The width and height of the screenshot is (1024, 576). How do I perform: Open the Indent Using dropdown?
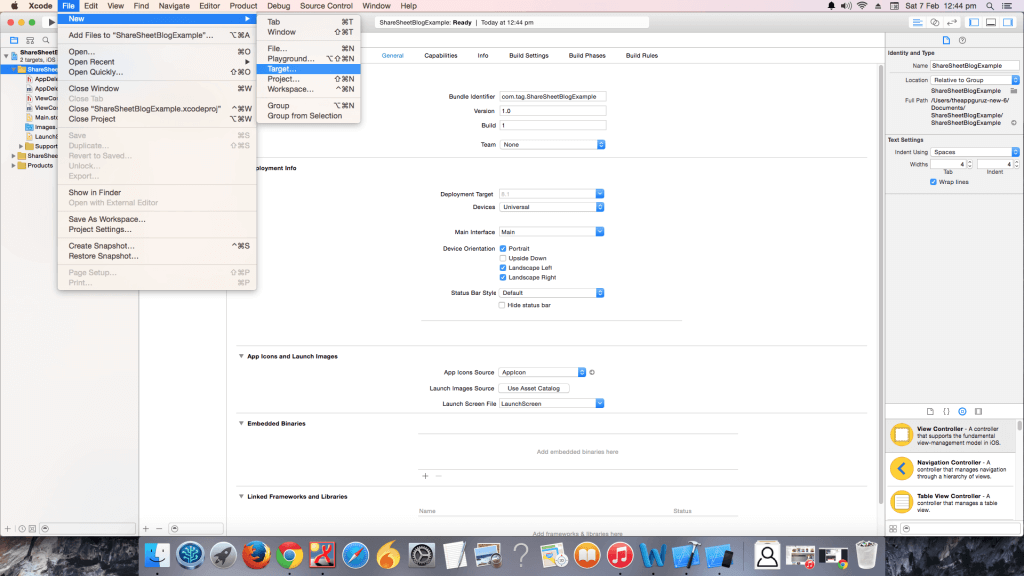(974, 152)
